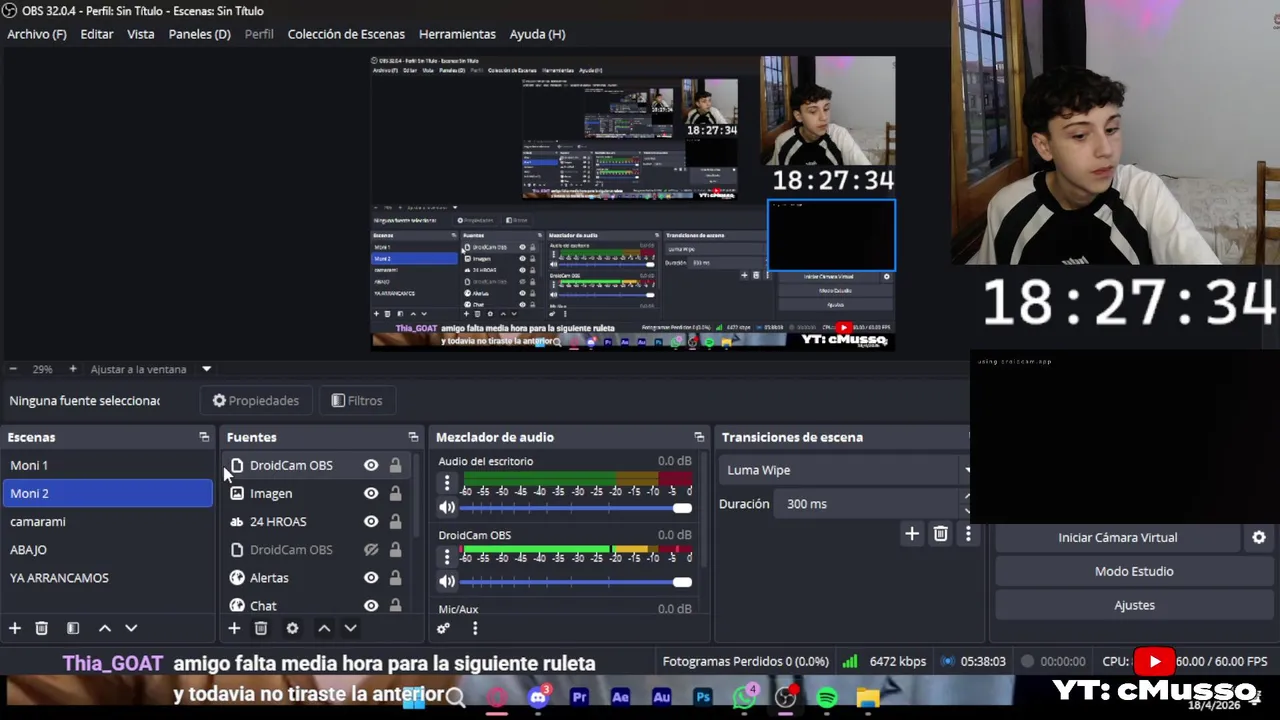Open the Ayuda menu

(x=538, y=34)
